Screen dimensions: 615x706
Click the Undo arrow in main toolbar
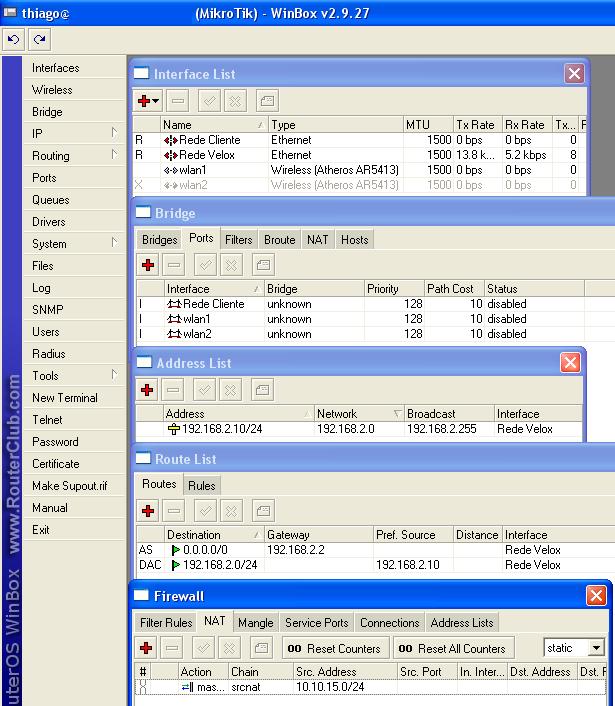(x=14, y=40)
